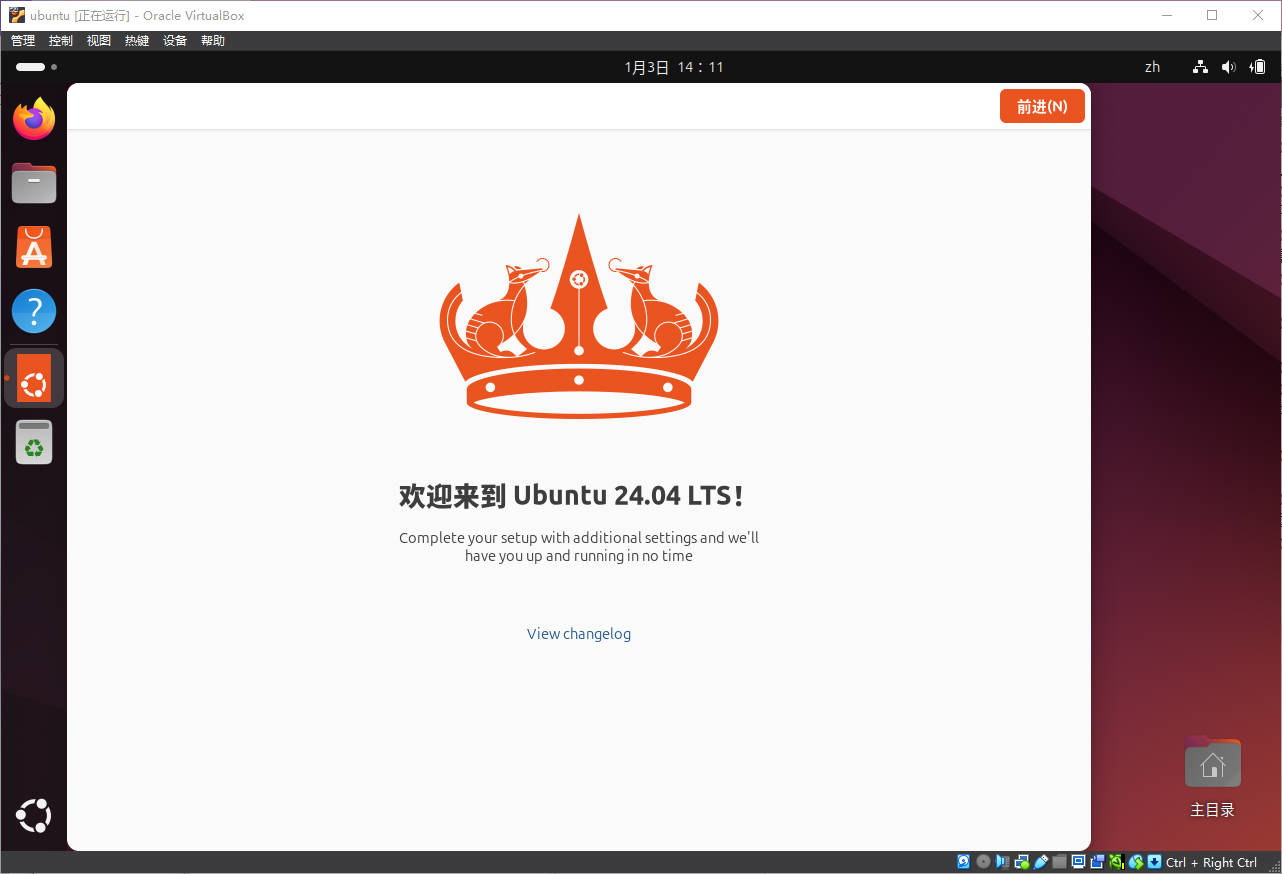
Task: Click the 前进(N) button
Action: coord(1042,106)
